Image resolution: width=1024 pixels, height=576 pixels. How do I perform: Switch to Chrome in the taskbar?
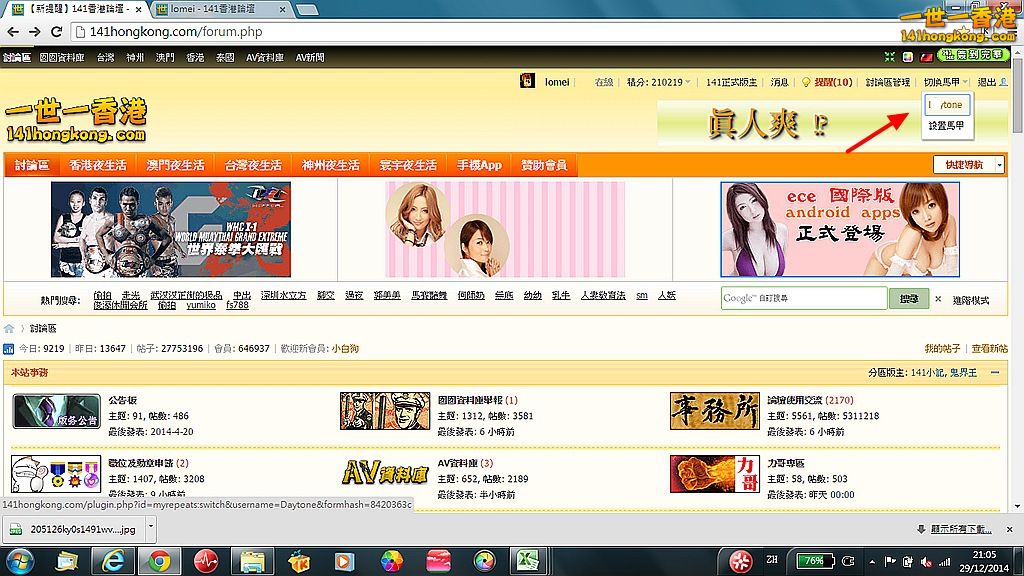(159, 561)
